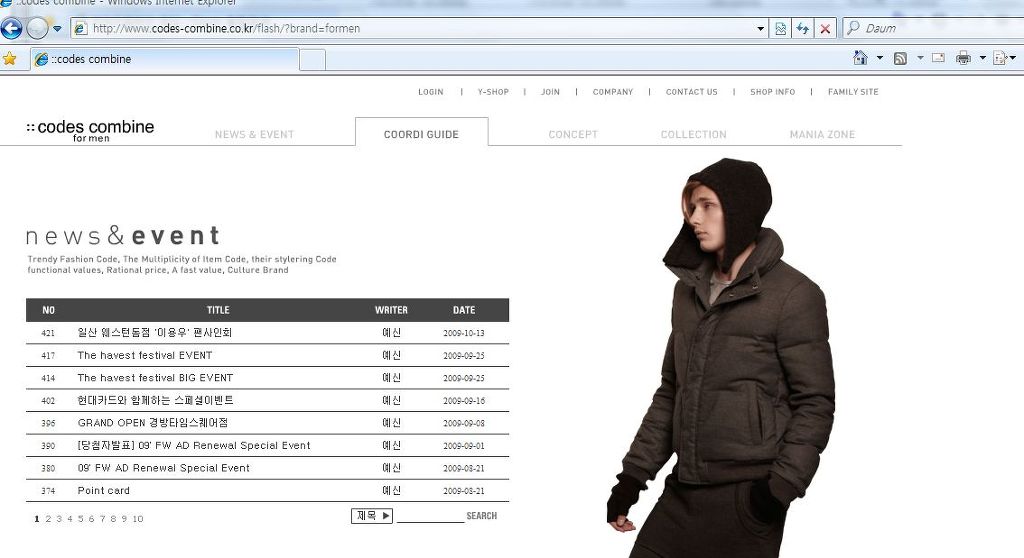Click the address bar URL field
This screenshot has width=1024, height=558.
pos(413,28)
